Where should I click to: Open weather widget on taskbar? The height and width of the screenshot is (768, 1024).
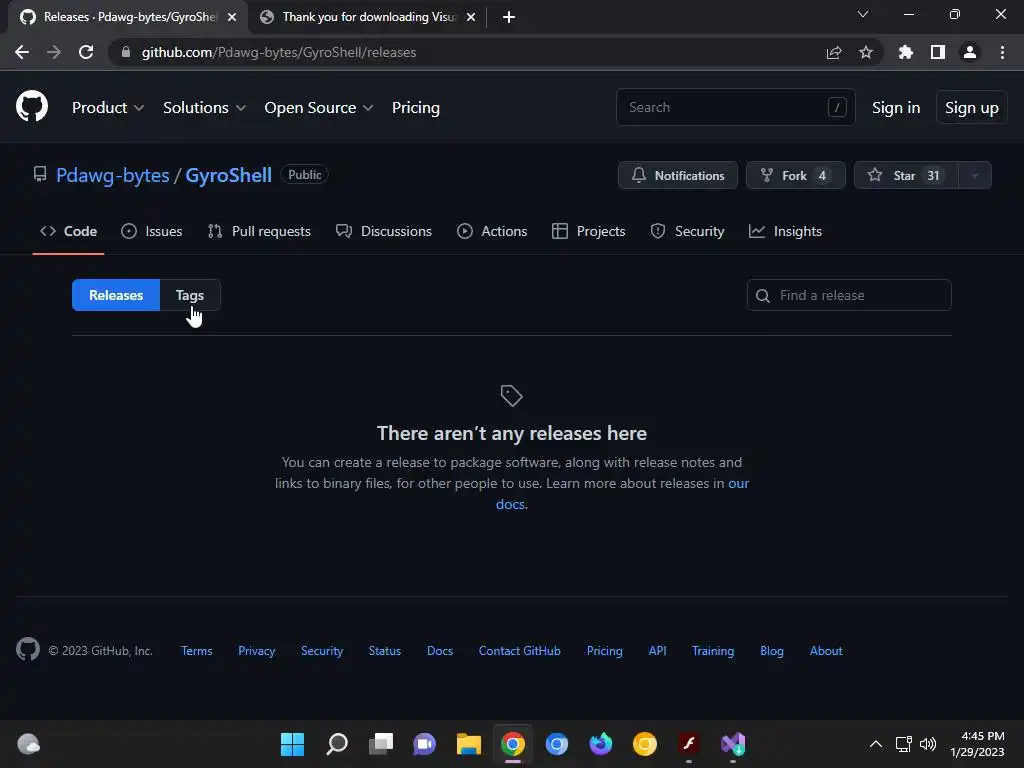pyautogui.click(x=28, y=744)
